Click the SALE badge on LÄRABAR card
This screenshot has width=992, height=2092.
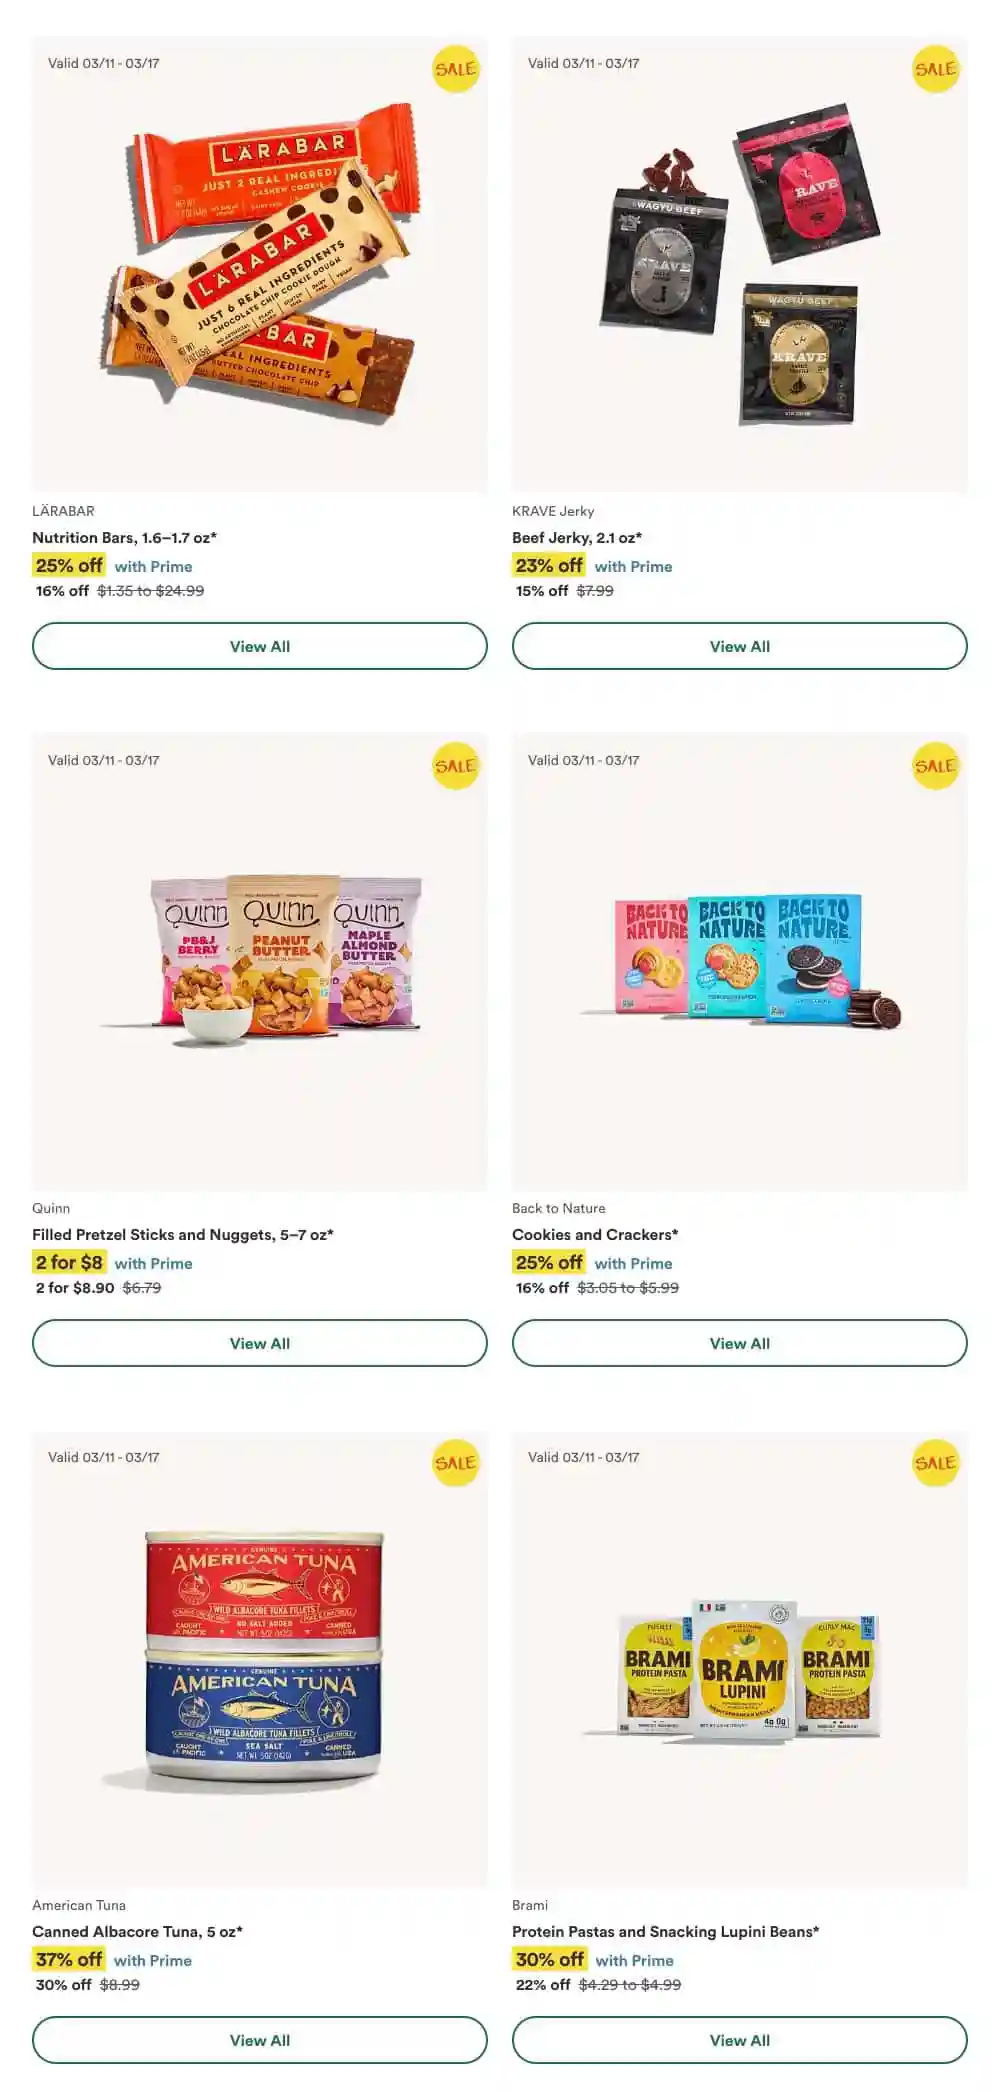[455, 69]
